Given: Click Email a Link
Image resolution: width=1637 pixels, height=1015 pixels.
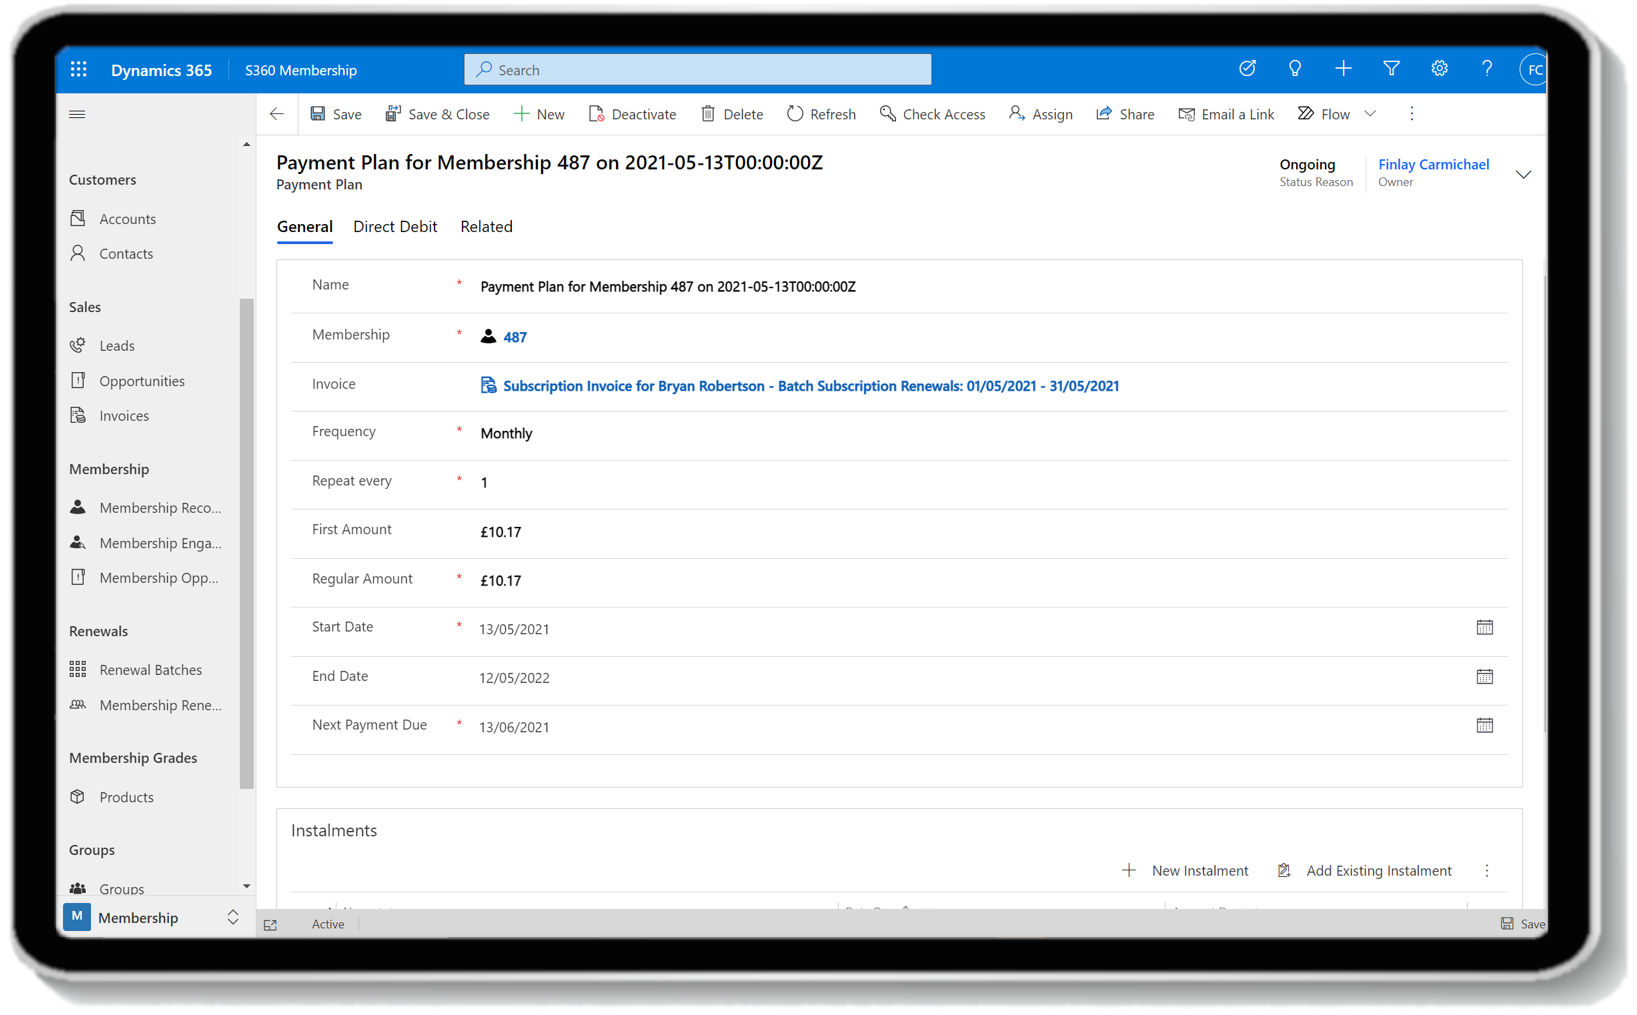Looking at the screenshot, I should point(1226,114).
